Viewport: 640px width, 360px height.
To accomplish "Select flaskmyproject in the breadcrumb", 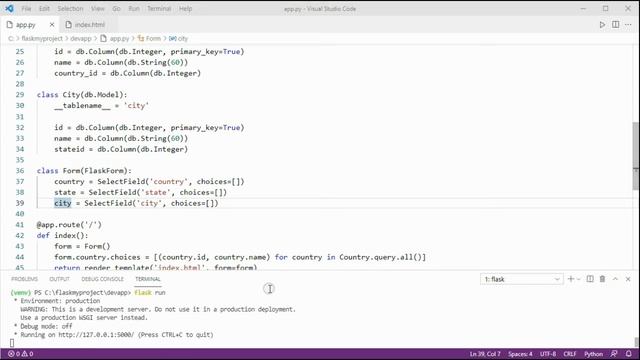I will (x=42, y=38).
